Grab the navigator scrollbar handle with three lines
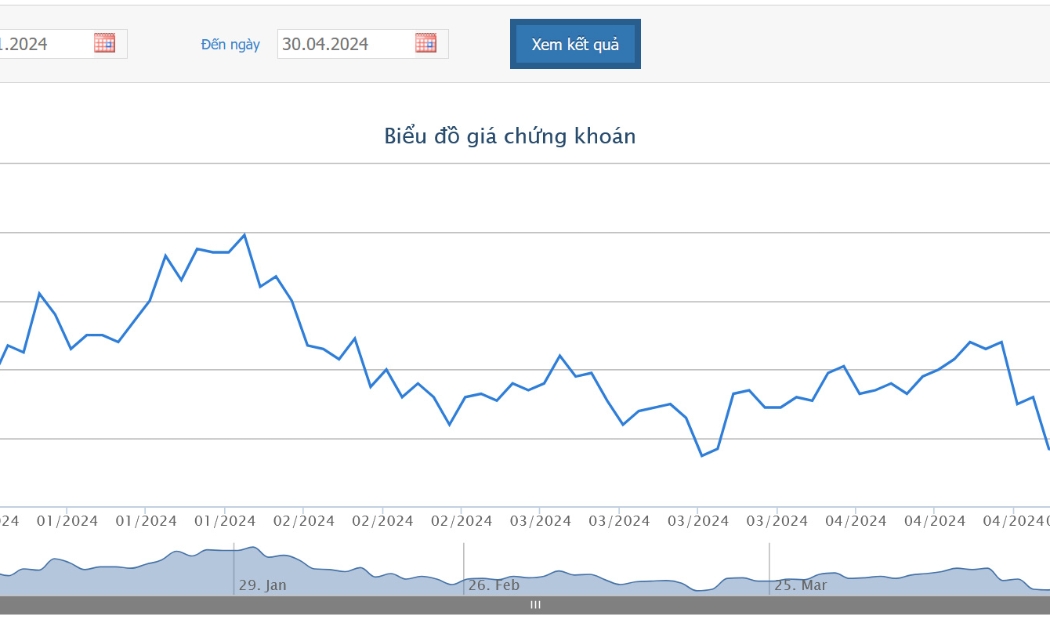Viewport: 1050px width, 630px height. 535,605
